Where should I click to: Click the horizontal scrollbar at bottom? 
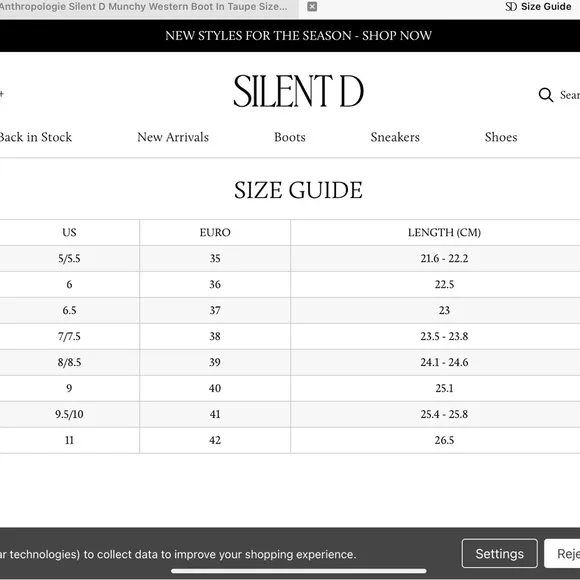pyautogui.click(x=299, y=571)
